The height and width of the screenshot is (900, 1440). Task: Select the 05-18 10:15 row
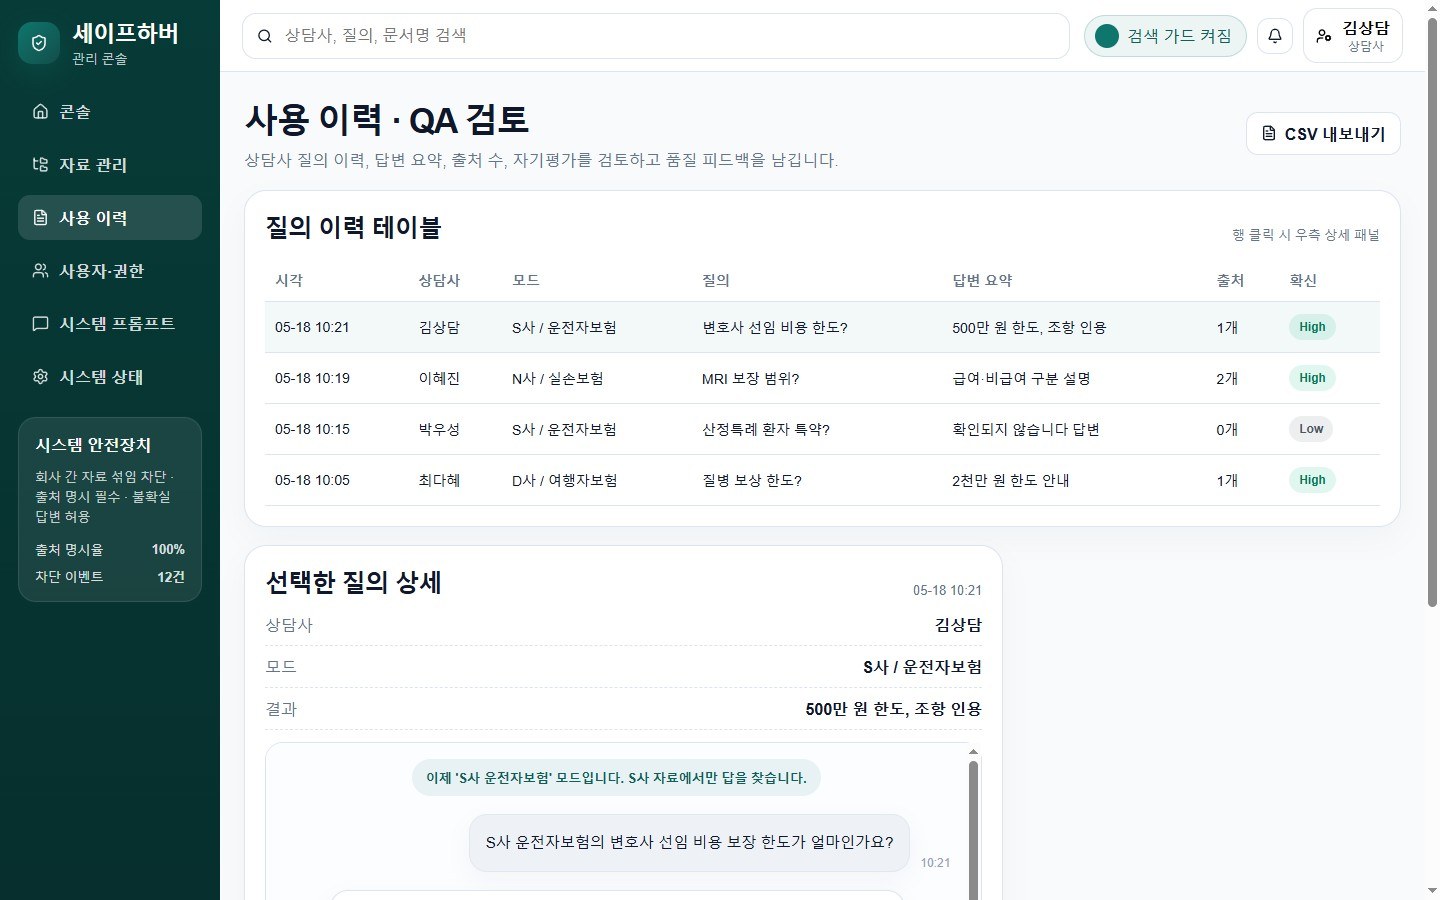[x=822, y=429]
